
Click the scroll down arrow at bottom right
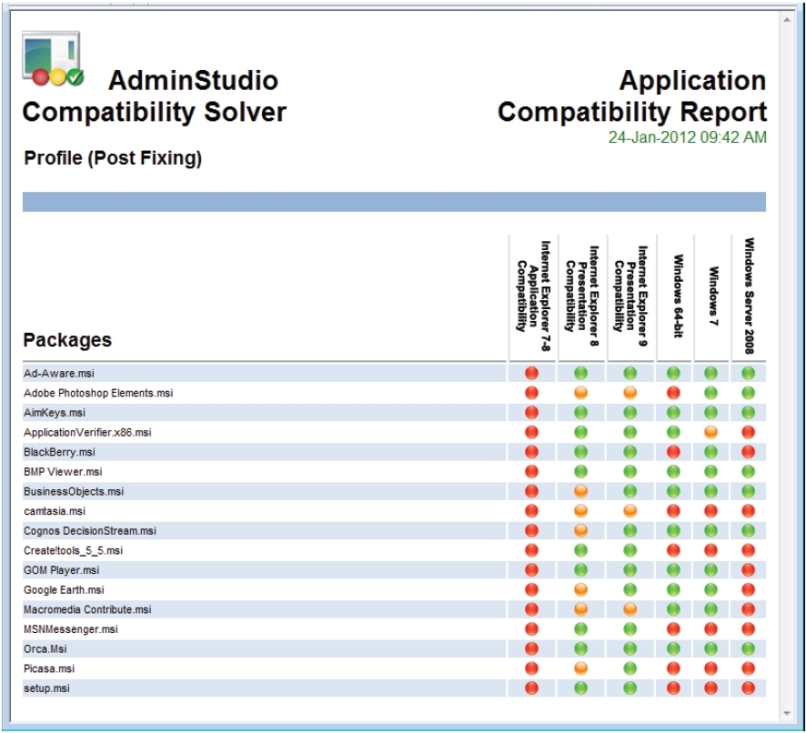point(788,711)
